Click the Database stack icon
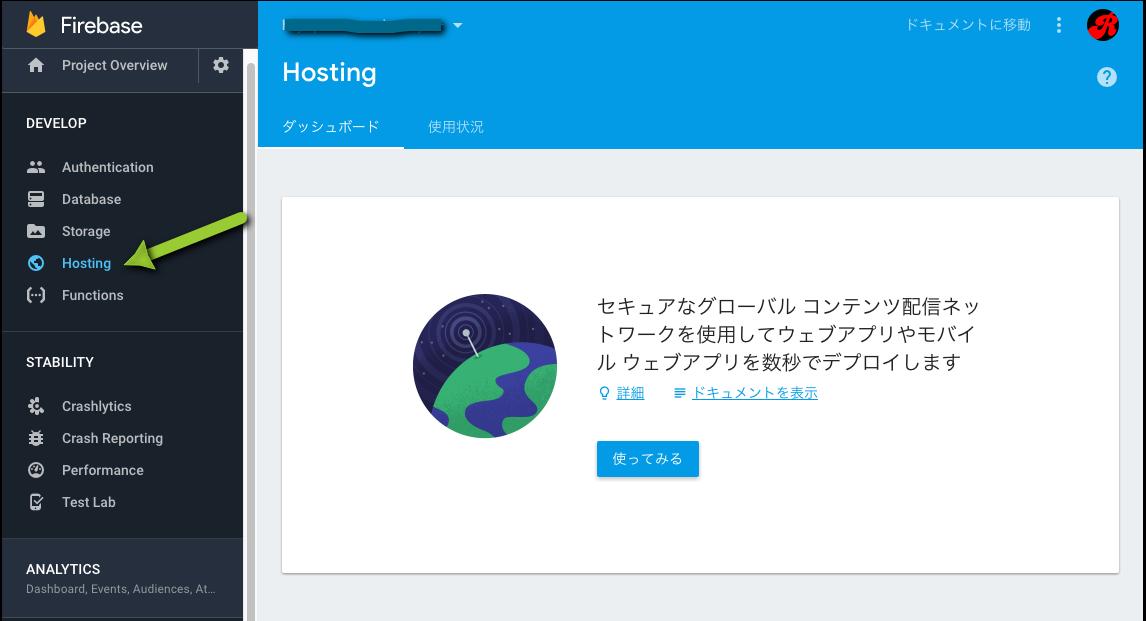 coord(36,199)
